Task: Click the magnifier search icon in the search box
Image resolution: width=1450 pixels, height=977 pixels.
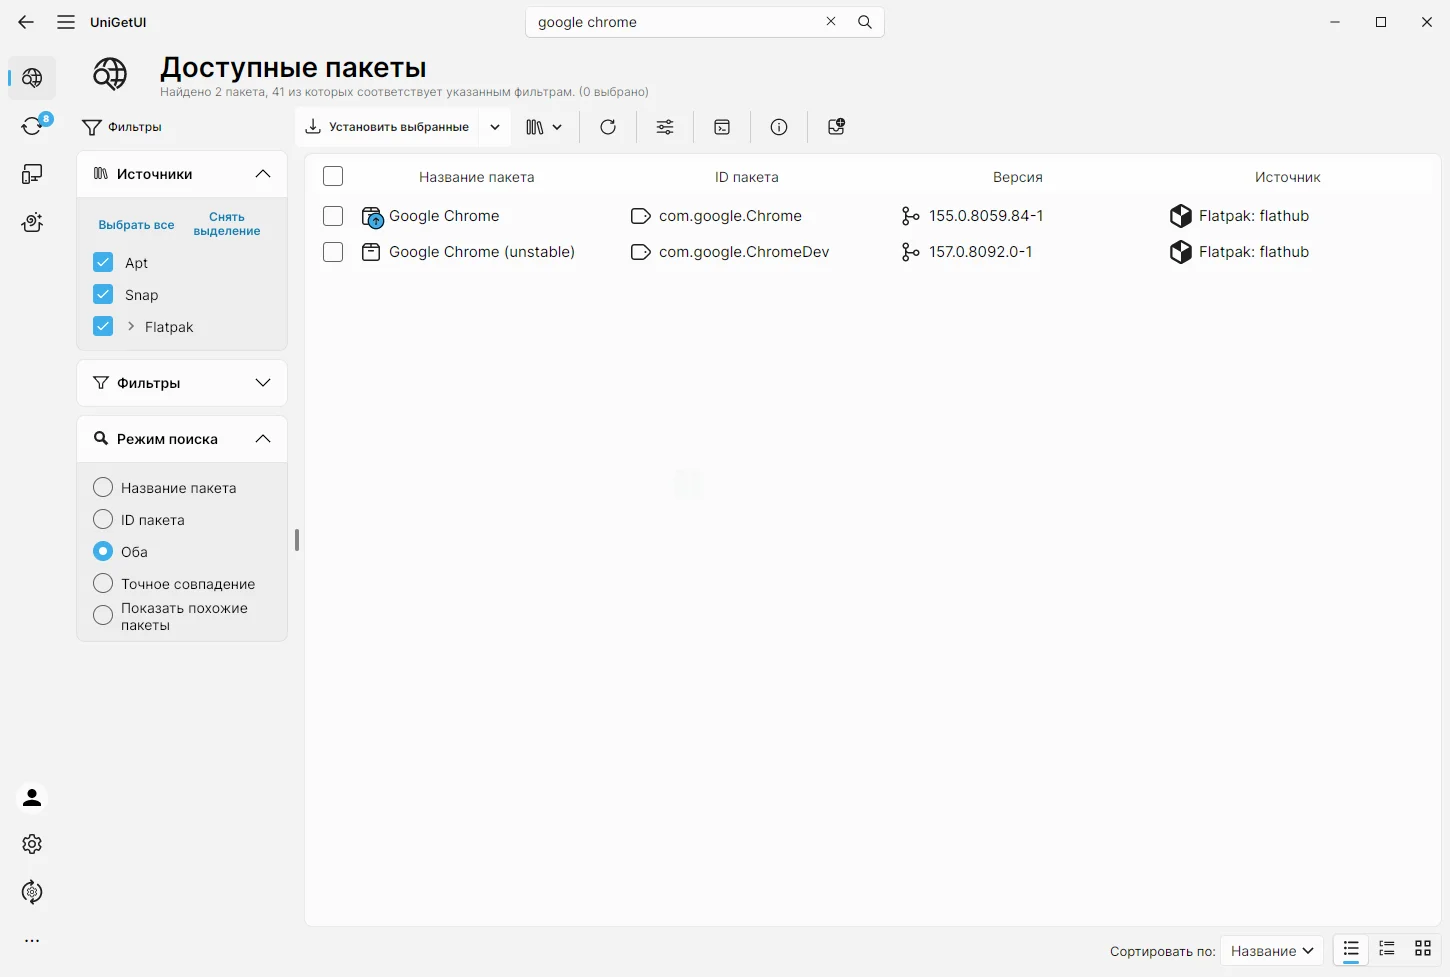Action: click(865, 22)
